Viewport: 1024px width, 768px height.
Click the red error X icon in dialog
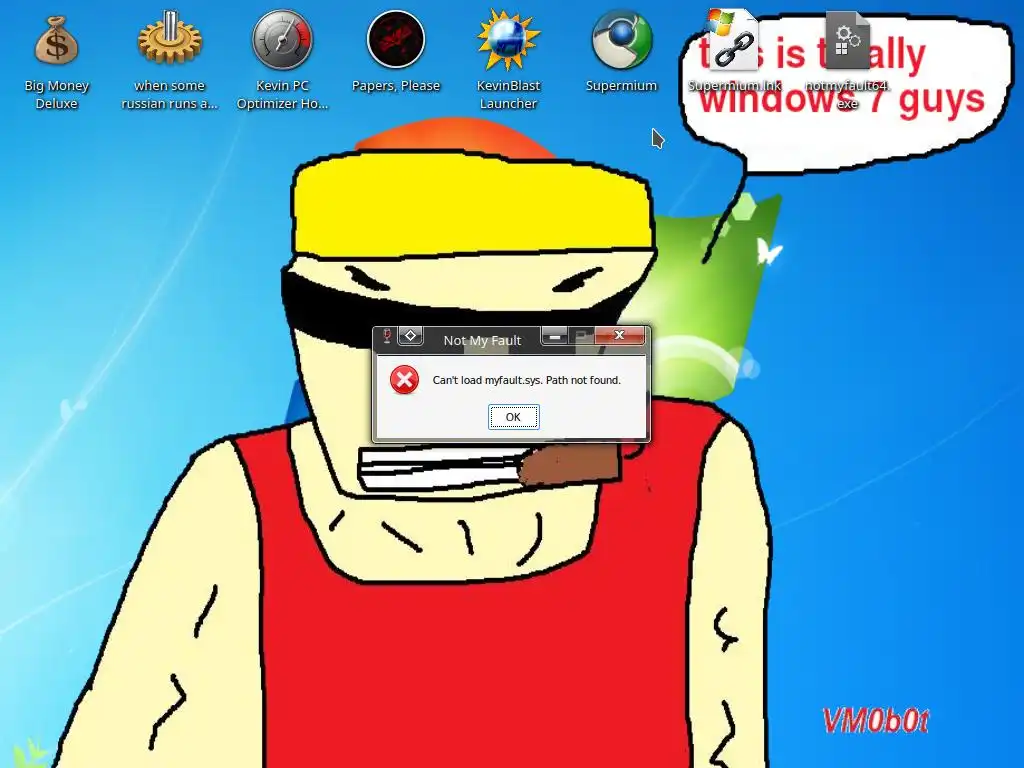tap(404, 379)
